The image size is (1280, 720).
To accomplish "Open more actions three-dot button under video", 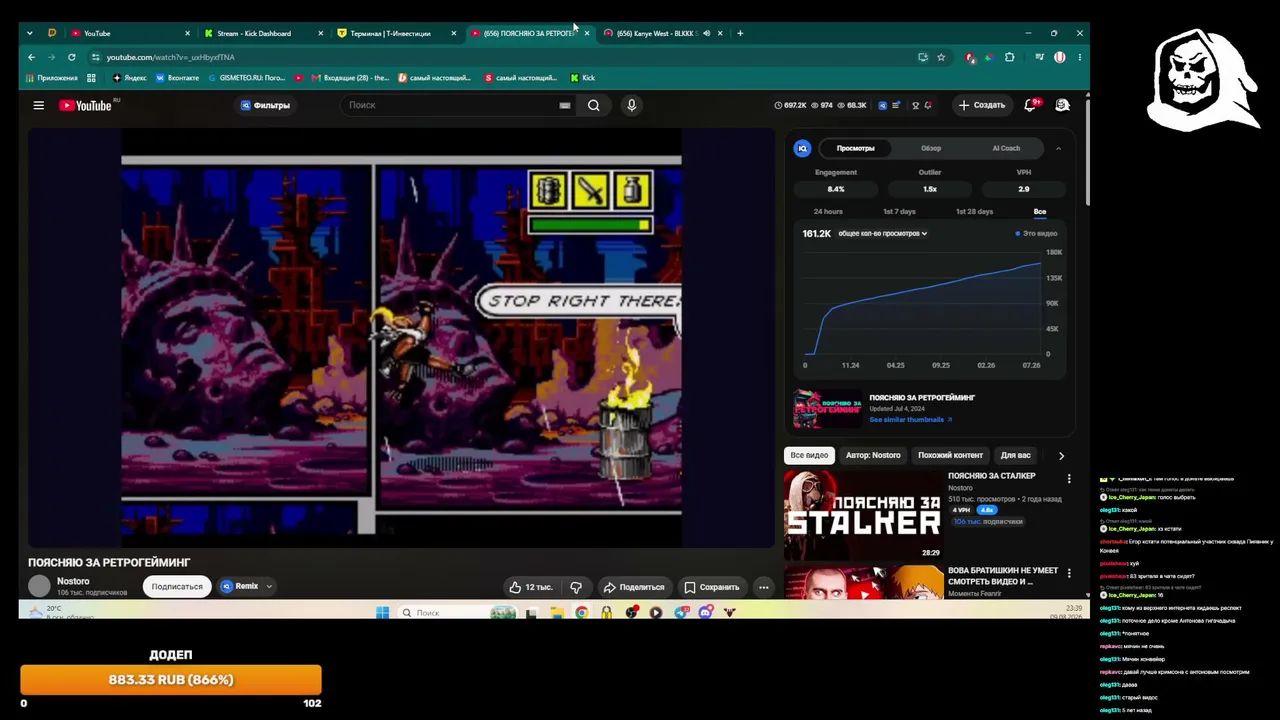I will 763,587.
